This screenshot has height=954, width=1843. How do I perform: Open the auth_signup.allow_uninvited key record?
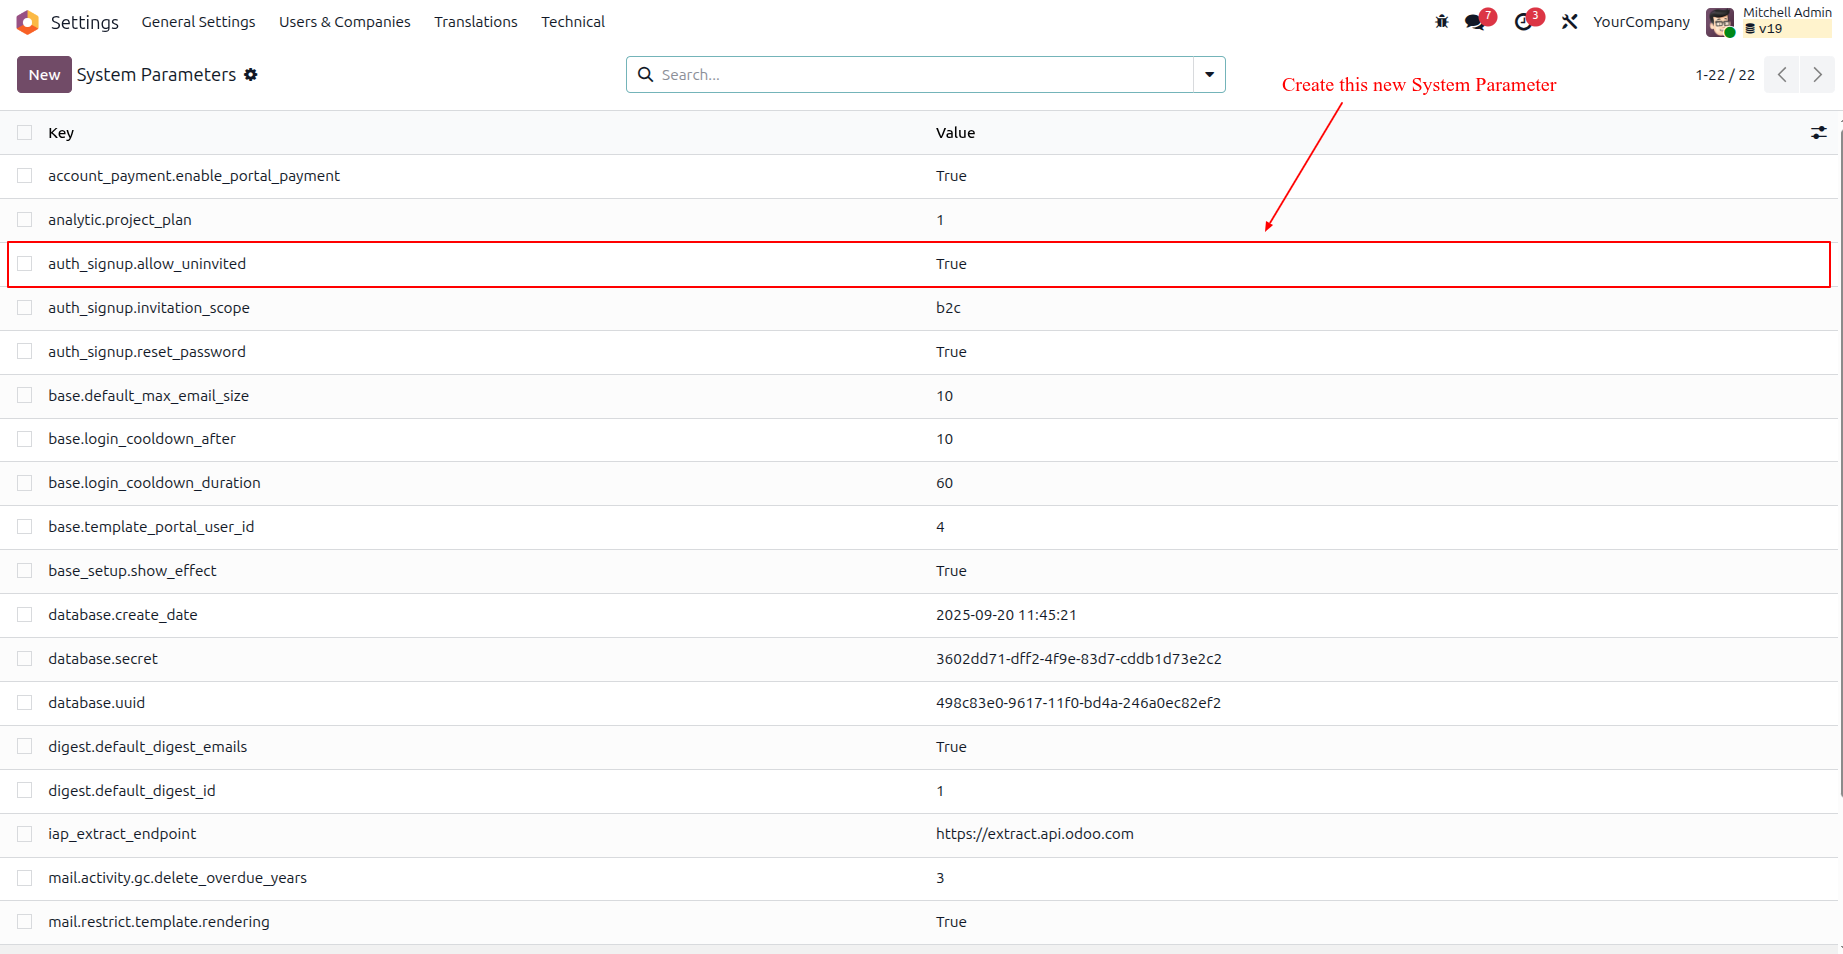pyautogui.click(x=147, y=264)
